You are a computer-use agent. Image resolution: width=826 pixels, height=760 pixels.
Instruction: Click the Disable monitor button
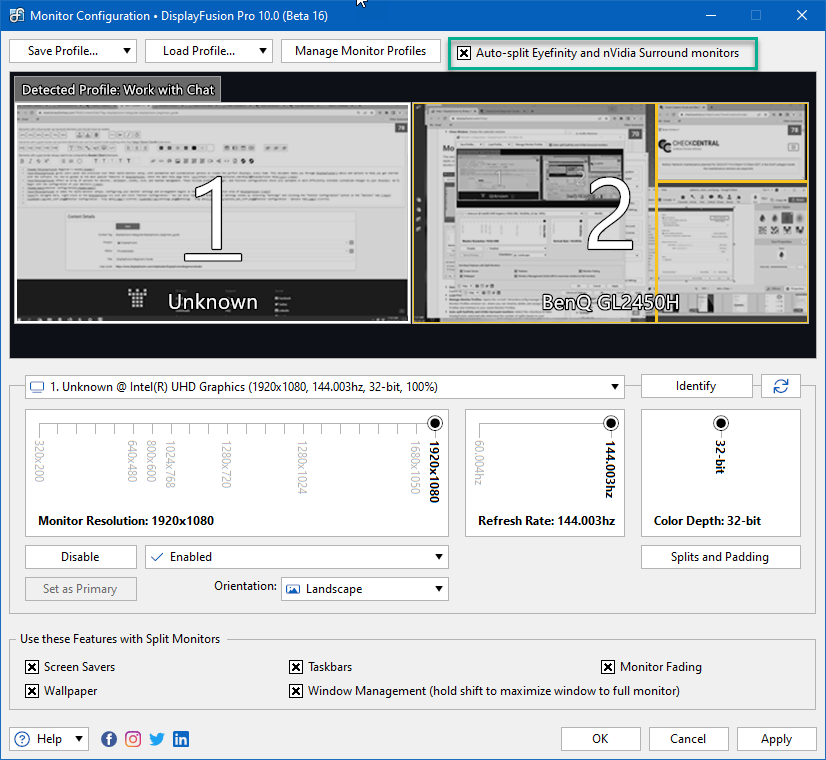point(81,557)
